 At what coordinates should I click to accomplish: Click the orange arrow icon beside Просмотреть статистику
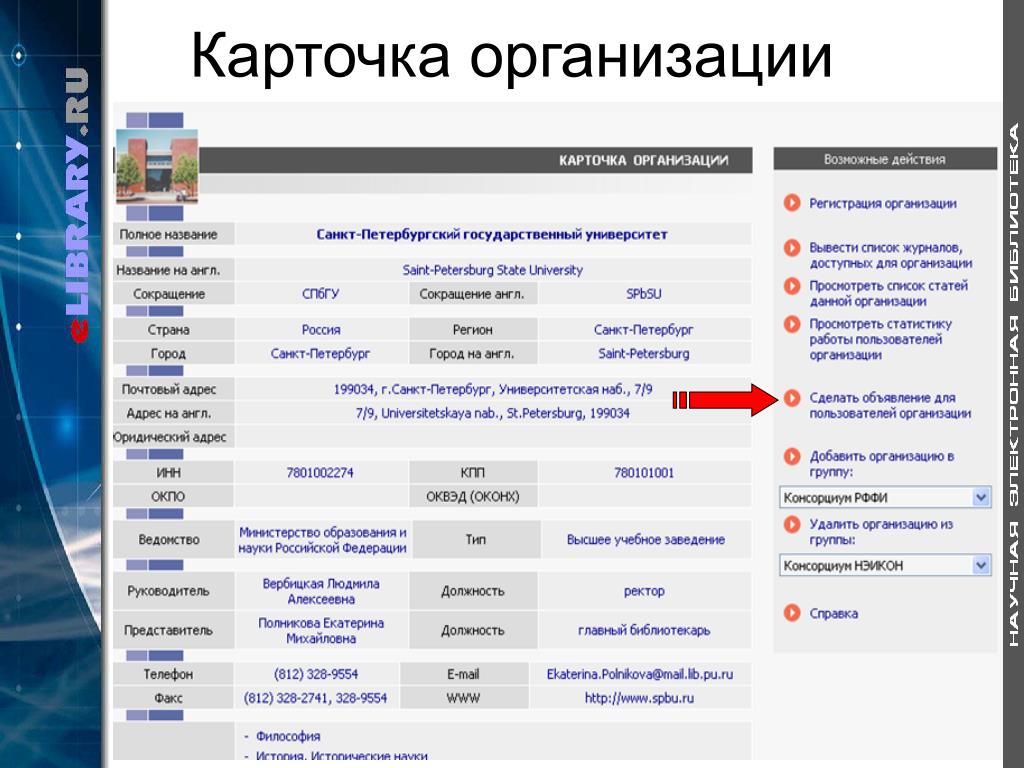coord(792,324)
